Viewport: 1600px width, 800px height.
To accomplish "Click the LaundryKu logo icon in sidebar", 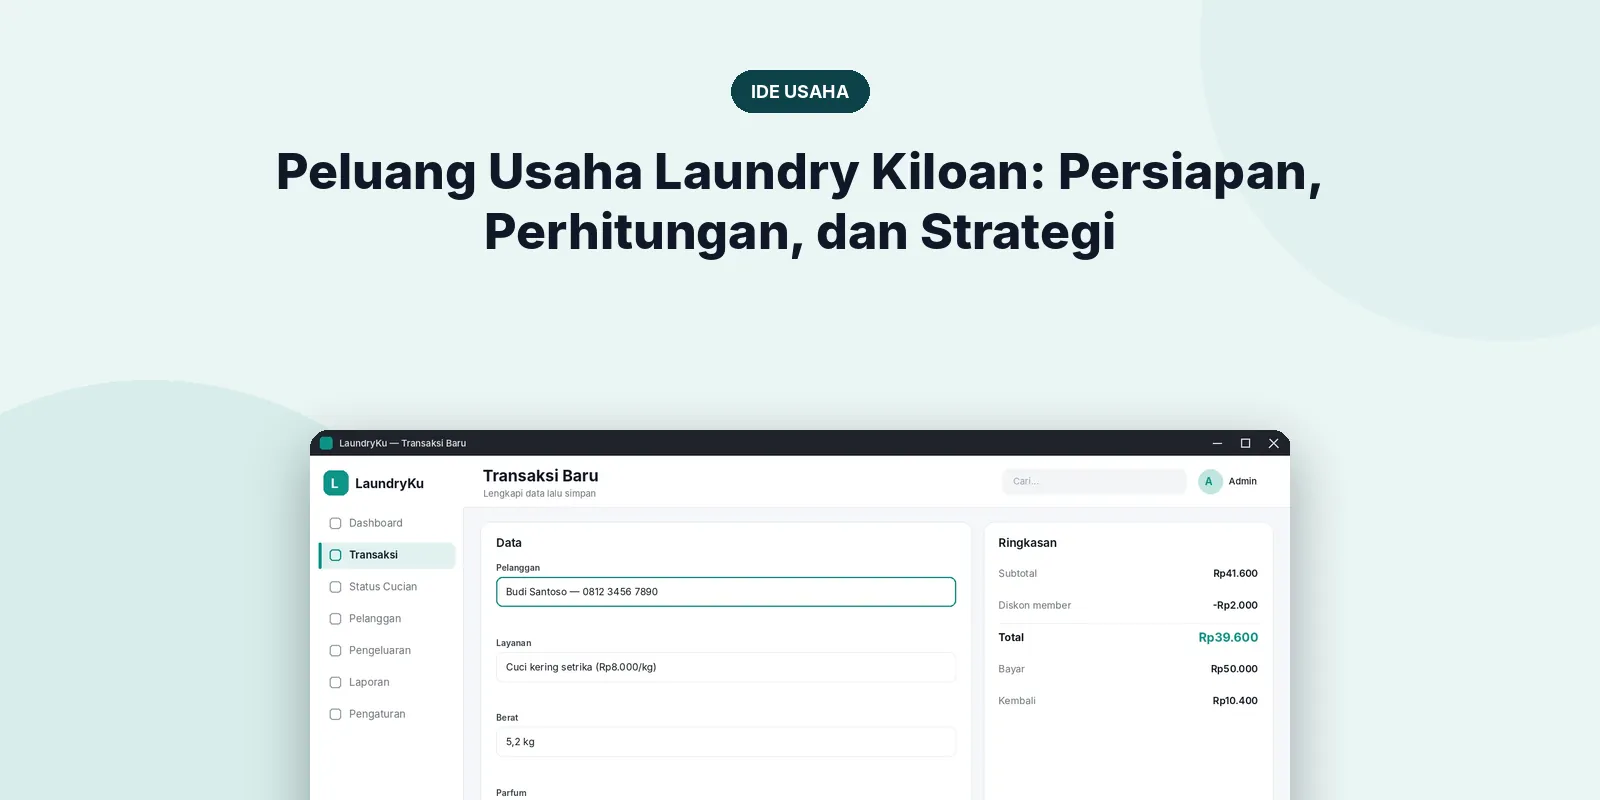I will (x=335, y=483).
